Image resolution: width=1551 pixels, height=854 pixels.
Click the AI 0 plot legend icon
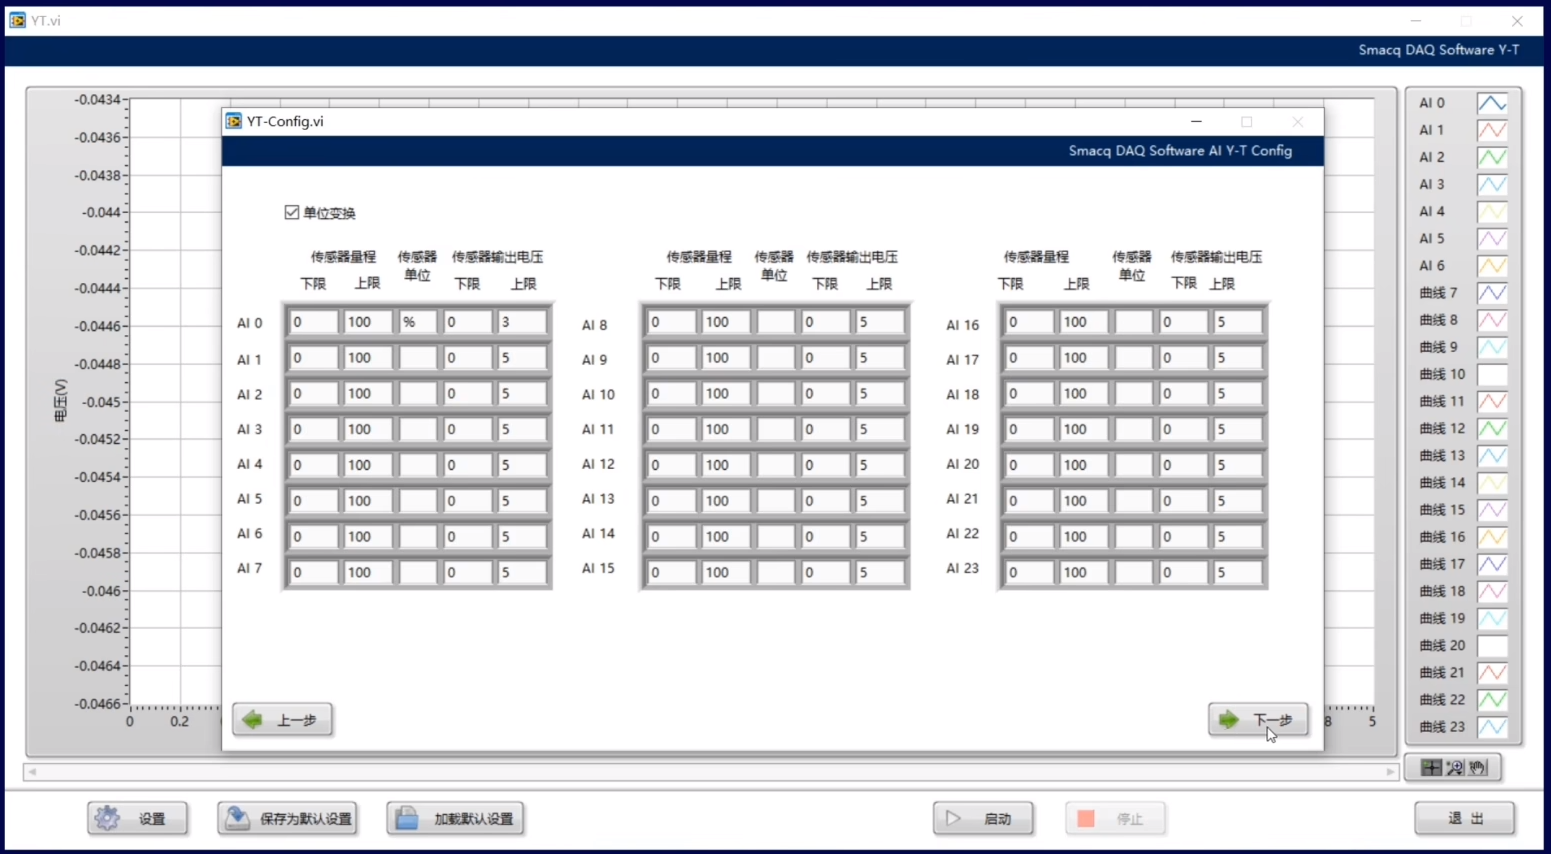tap(1492, 103)
